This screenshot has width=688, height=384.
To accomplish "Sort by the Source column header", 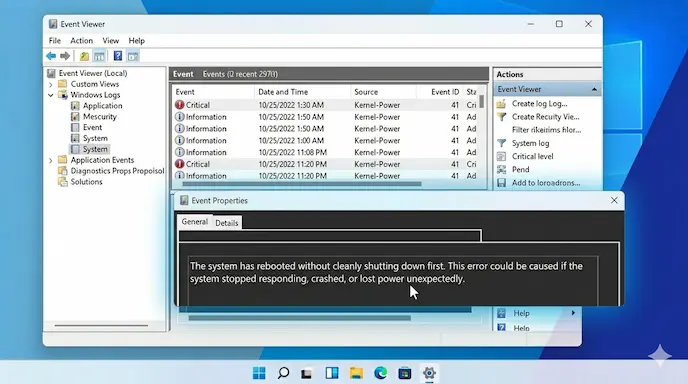I will [x=383, y=92].
